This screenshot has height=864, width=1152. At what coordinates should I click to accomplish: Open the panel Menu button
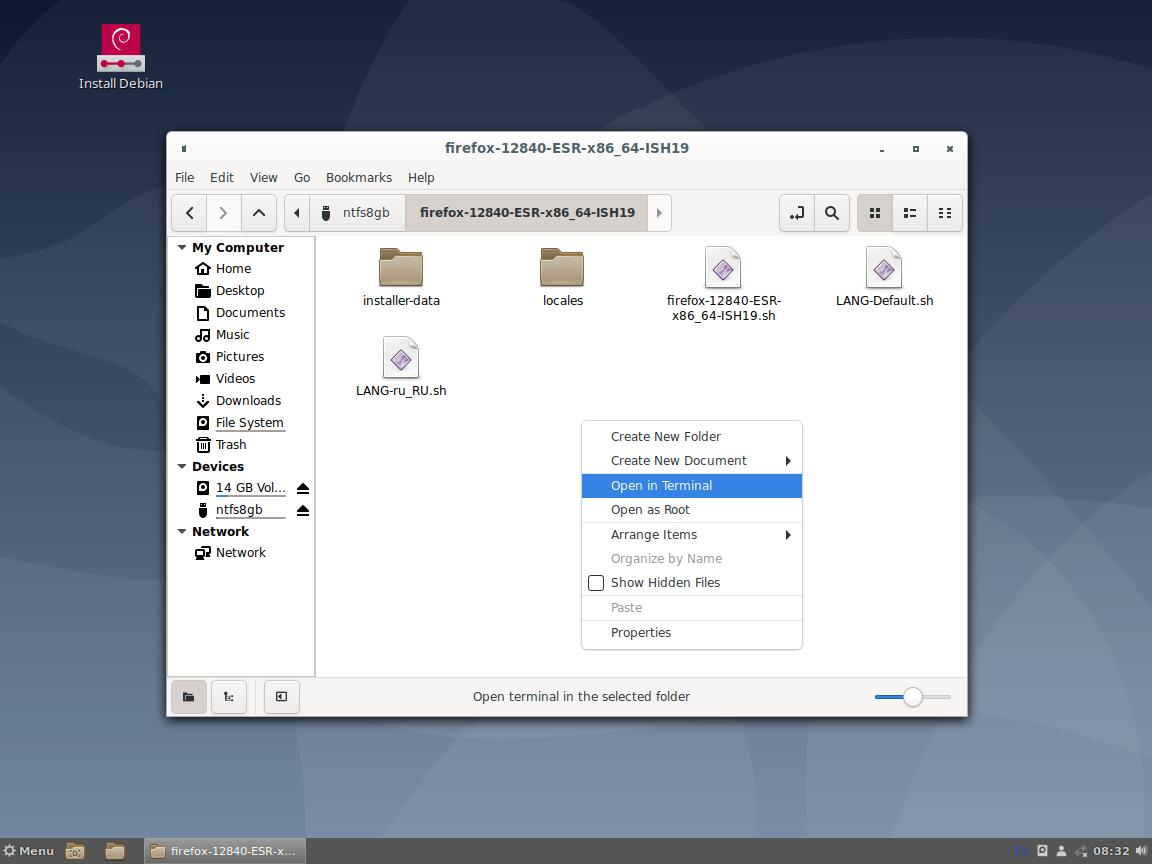(29, 851)
